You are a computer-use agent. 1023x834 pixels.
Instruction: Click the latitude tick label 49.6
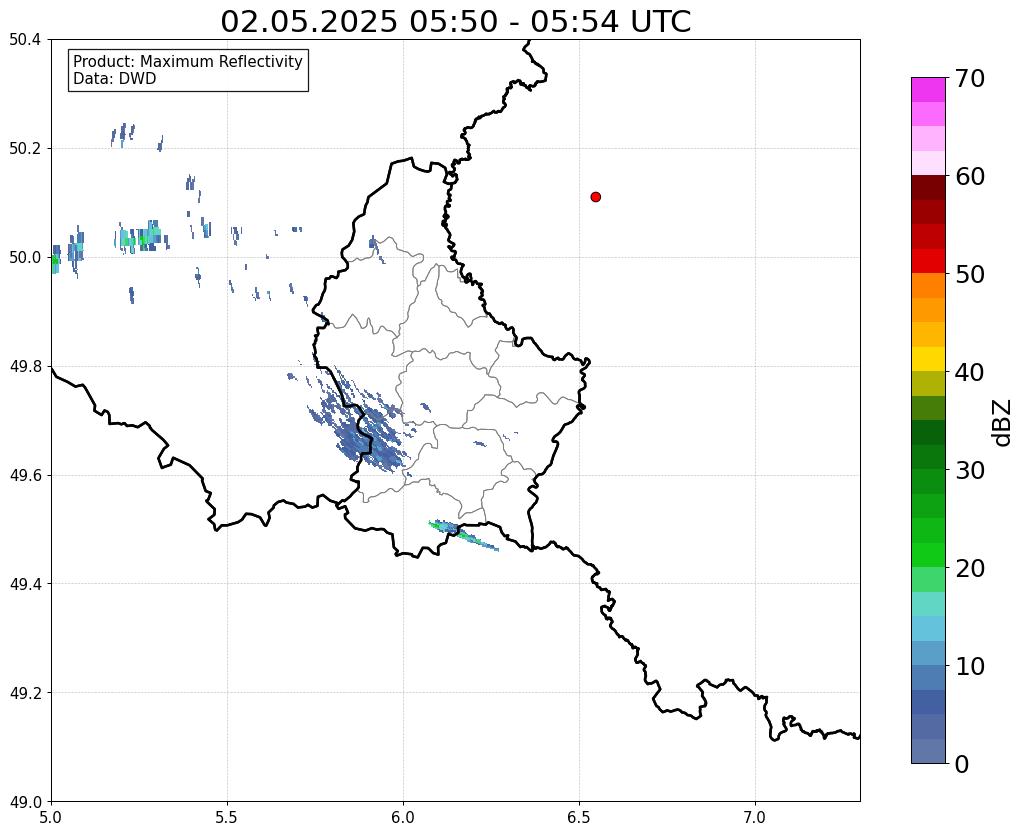pos(25,476)
